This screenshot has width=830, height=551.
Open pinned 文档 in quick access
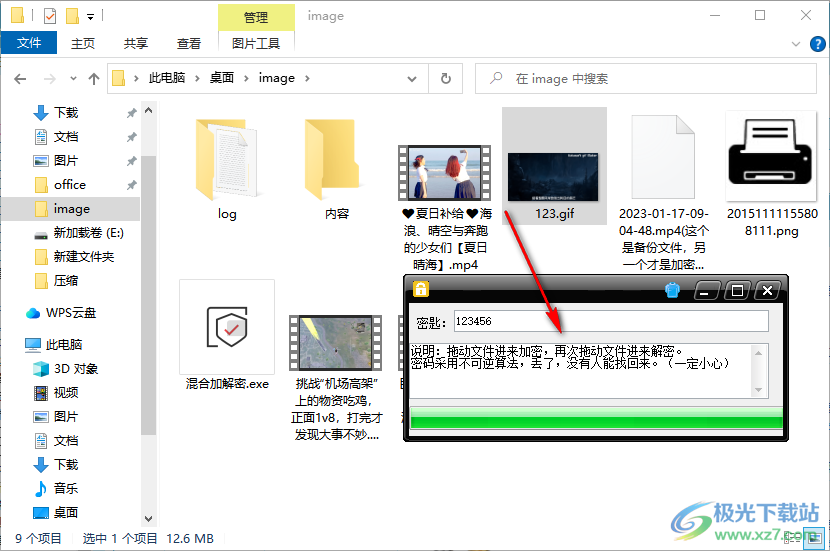click(x=66, y=137)
